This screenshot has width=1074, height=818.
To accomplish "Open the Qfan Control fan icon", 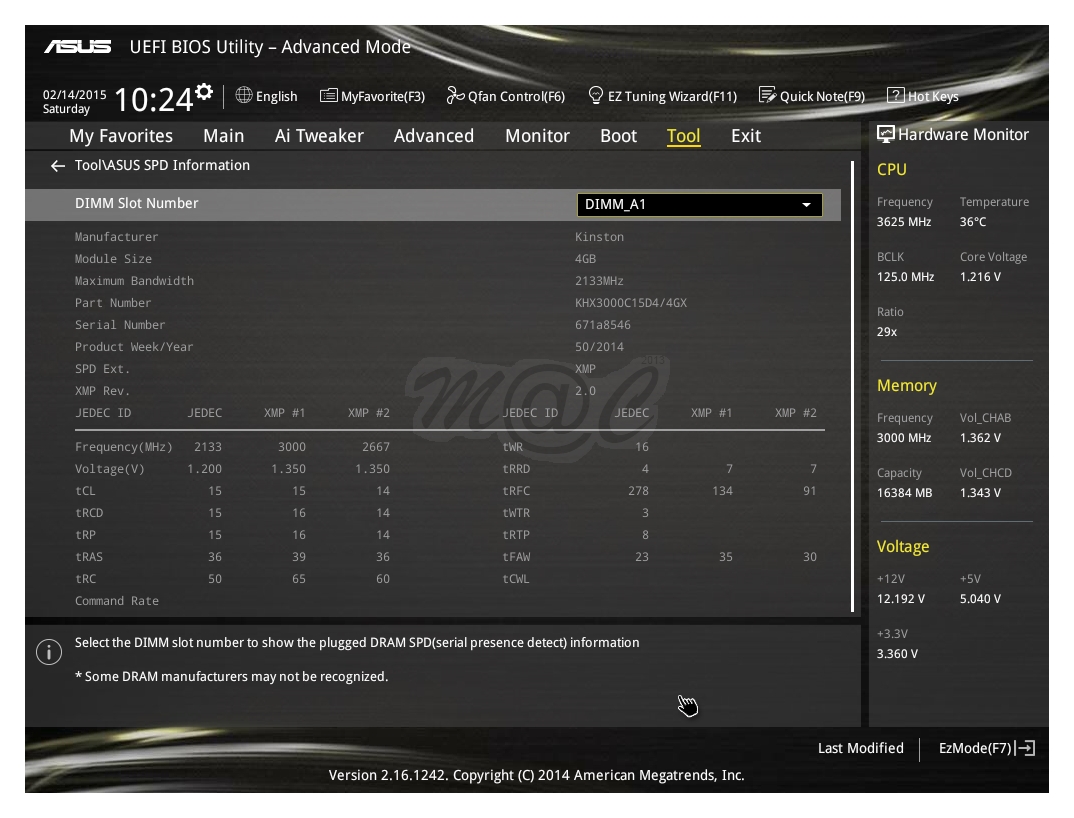I will 455,95.
